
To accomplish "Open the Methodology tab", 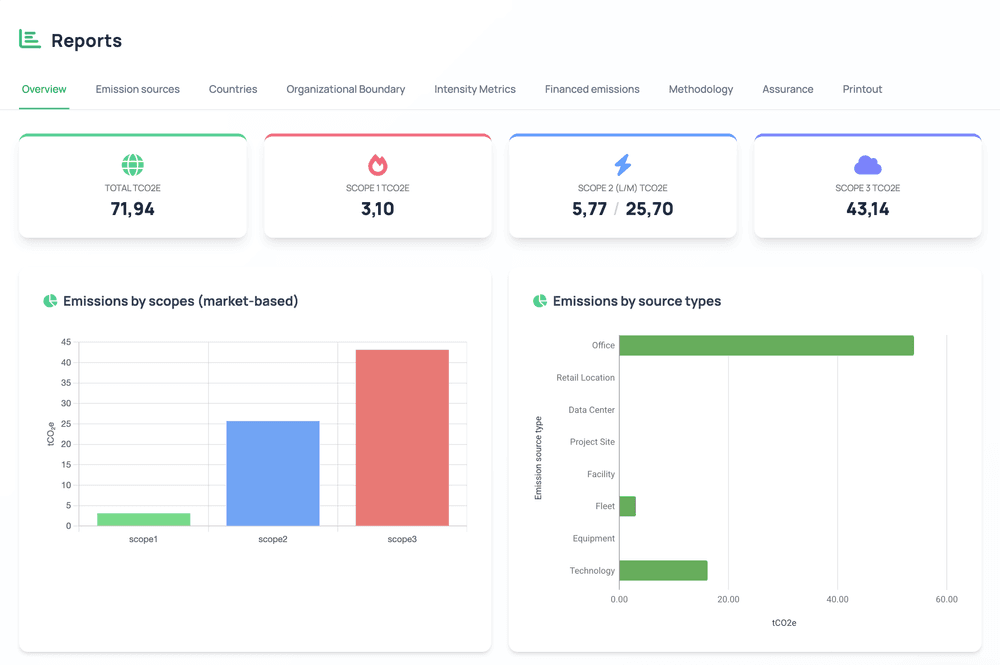I will point(701,89).
